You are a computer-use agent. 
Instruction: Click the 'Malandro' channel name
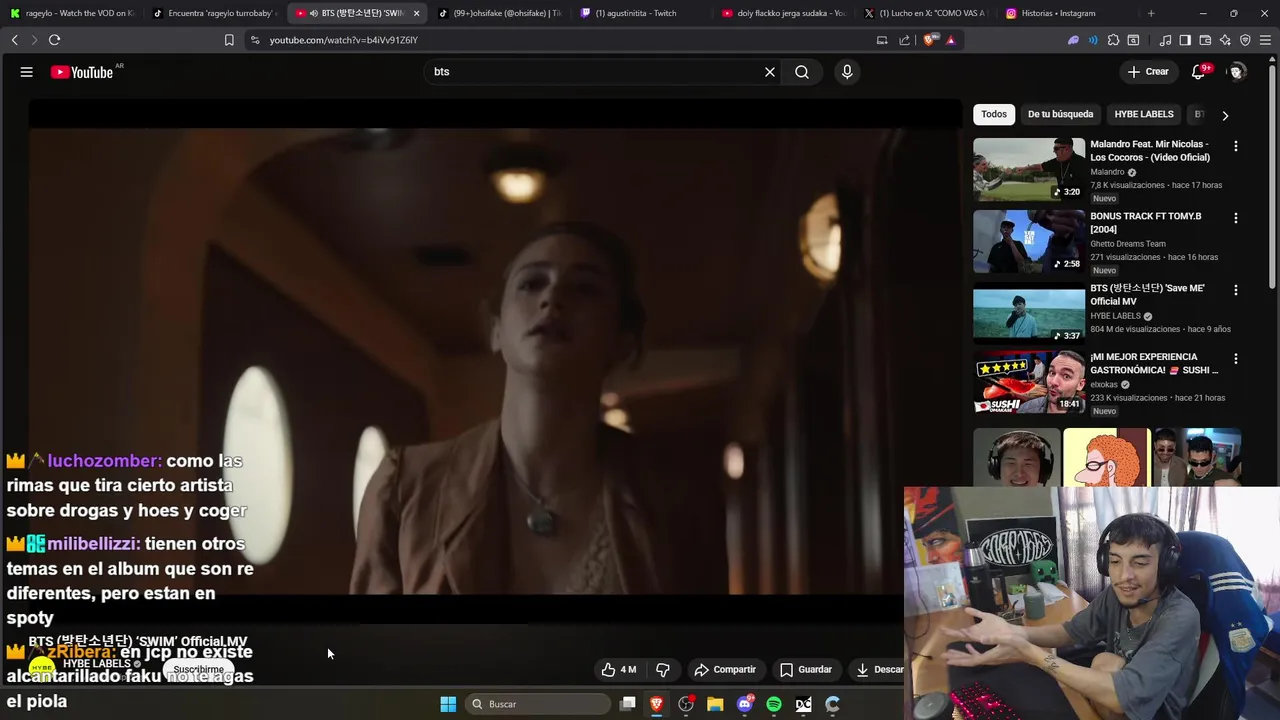[1107, 172]
